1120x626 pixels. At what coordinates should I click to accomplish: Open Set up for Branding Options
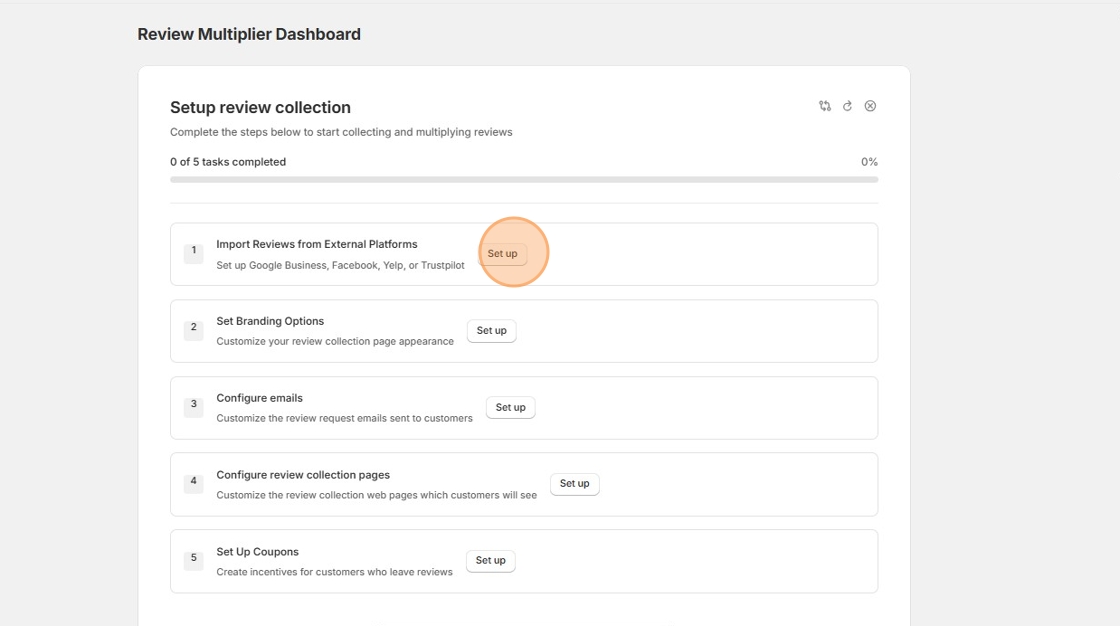click(491, 331)
